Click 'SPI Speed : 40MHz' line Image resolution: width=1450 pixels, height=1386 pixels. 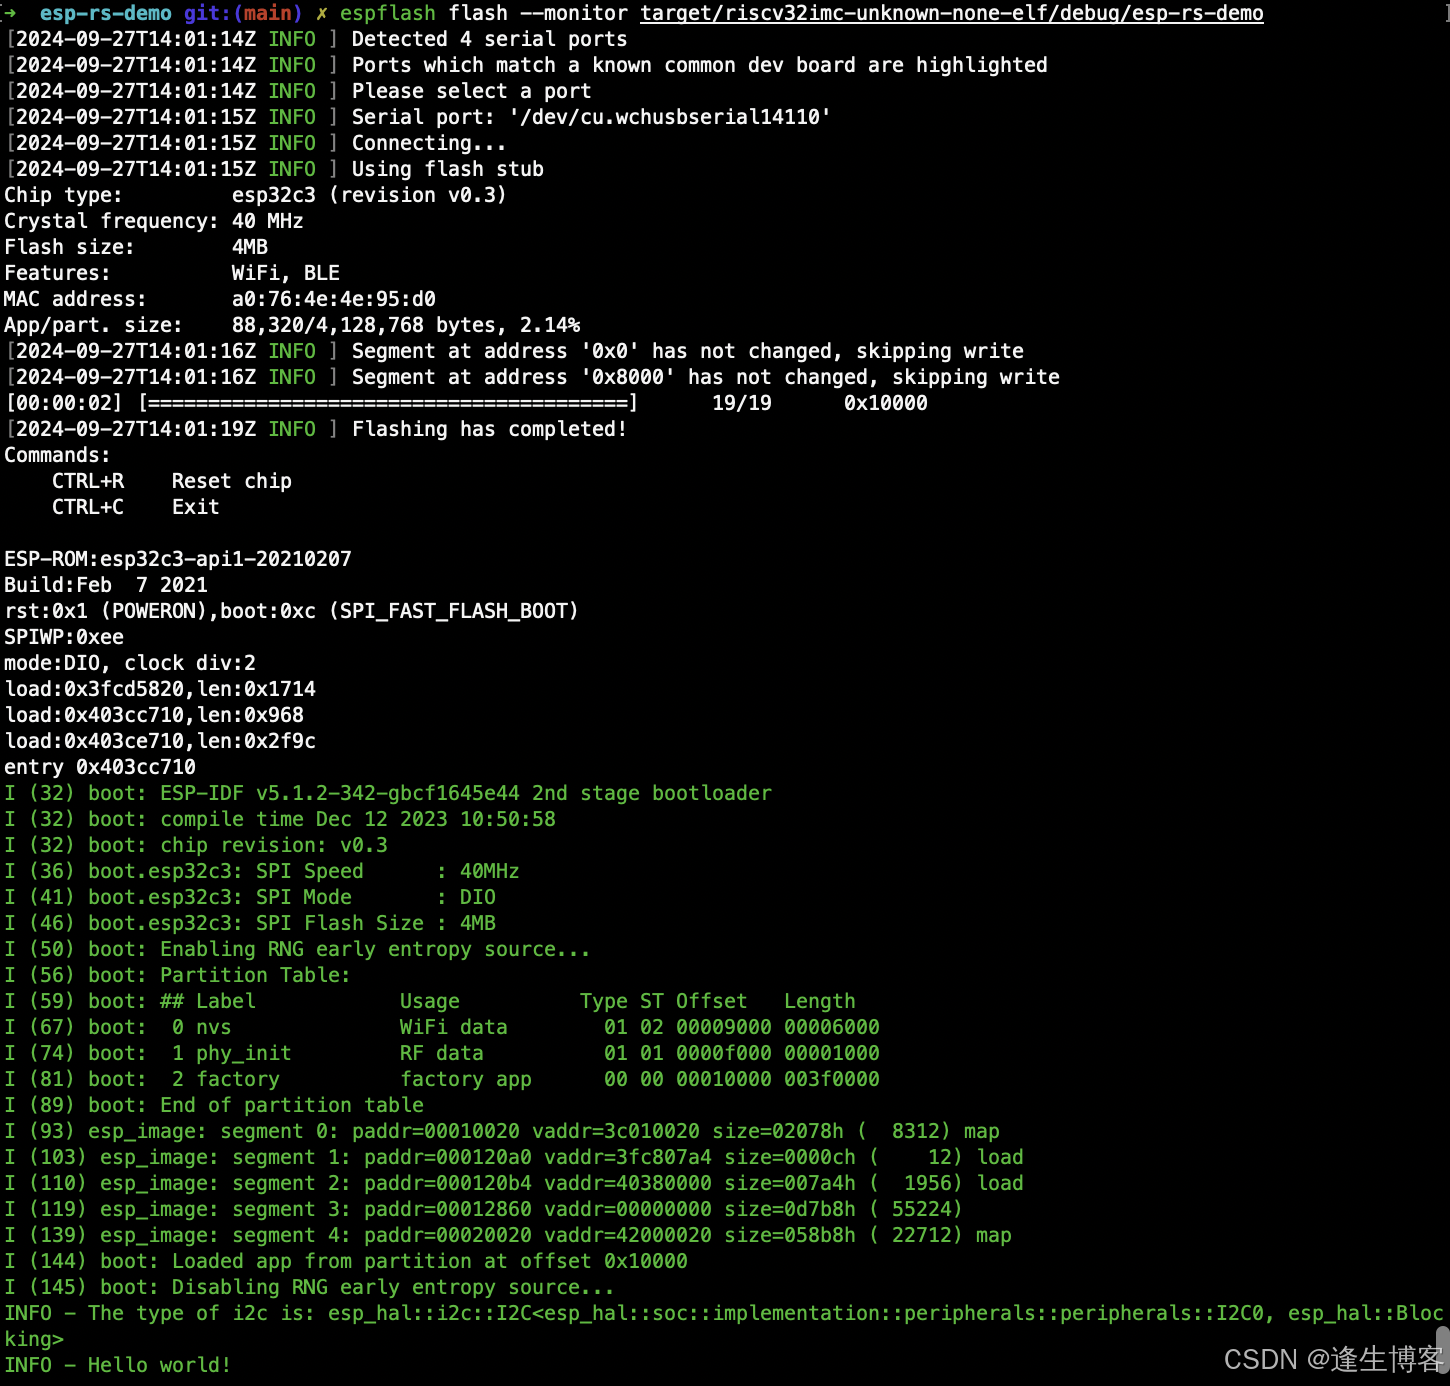click(x=262, y=871)
